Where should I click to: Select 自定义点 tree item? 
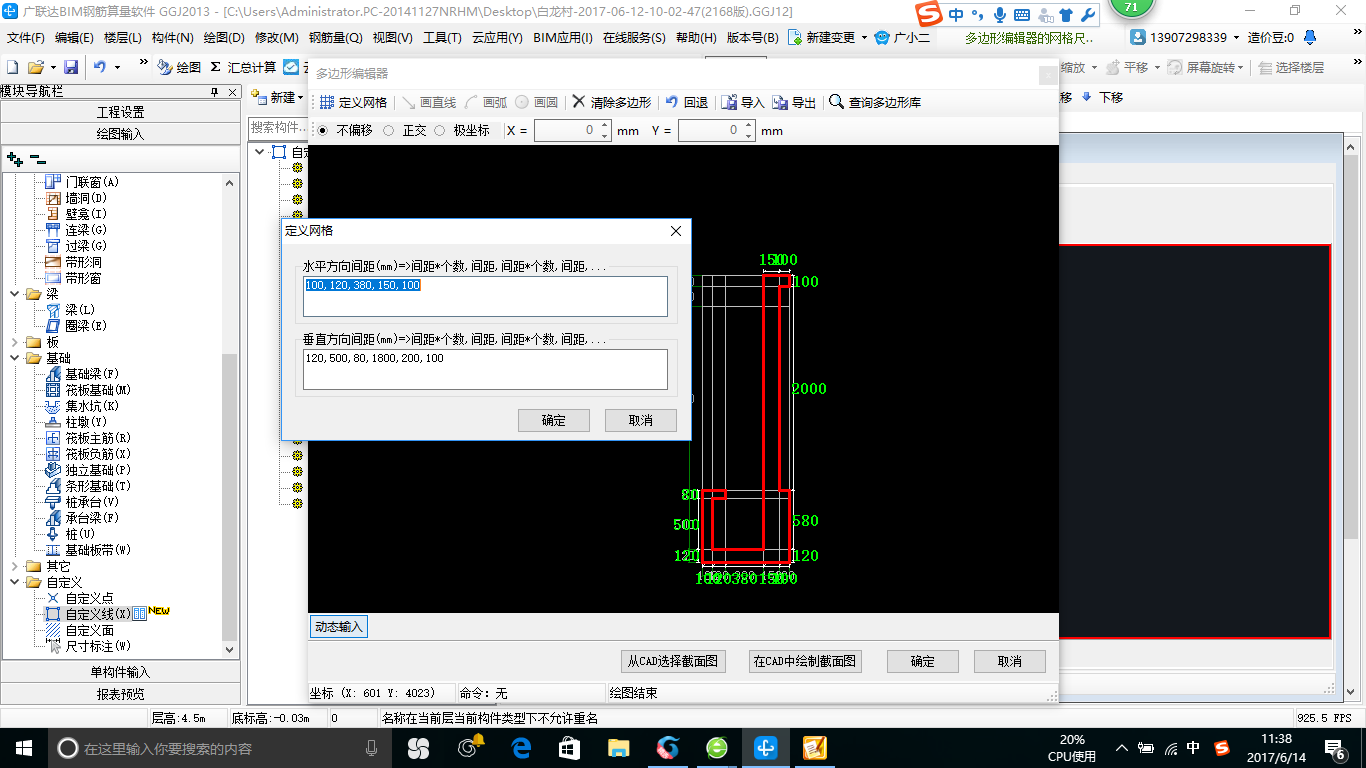(x=89, y=598)
